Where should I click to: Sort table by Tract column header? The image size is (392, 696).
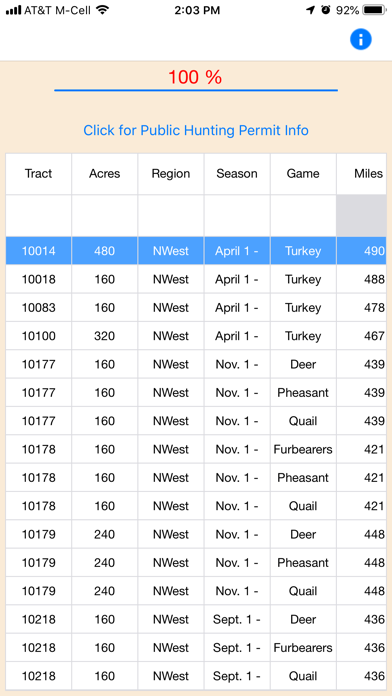(x=39, y=174)
